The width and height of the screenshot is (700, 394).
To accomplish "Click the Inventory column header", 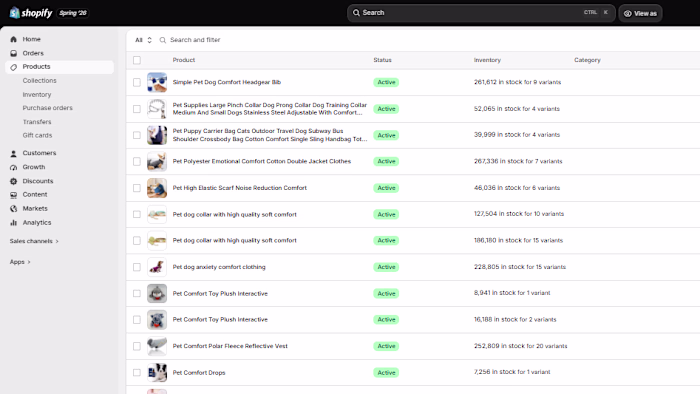I will [x=488, y=60].
